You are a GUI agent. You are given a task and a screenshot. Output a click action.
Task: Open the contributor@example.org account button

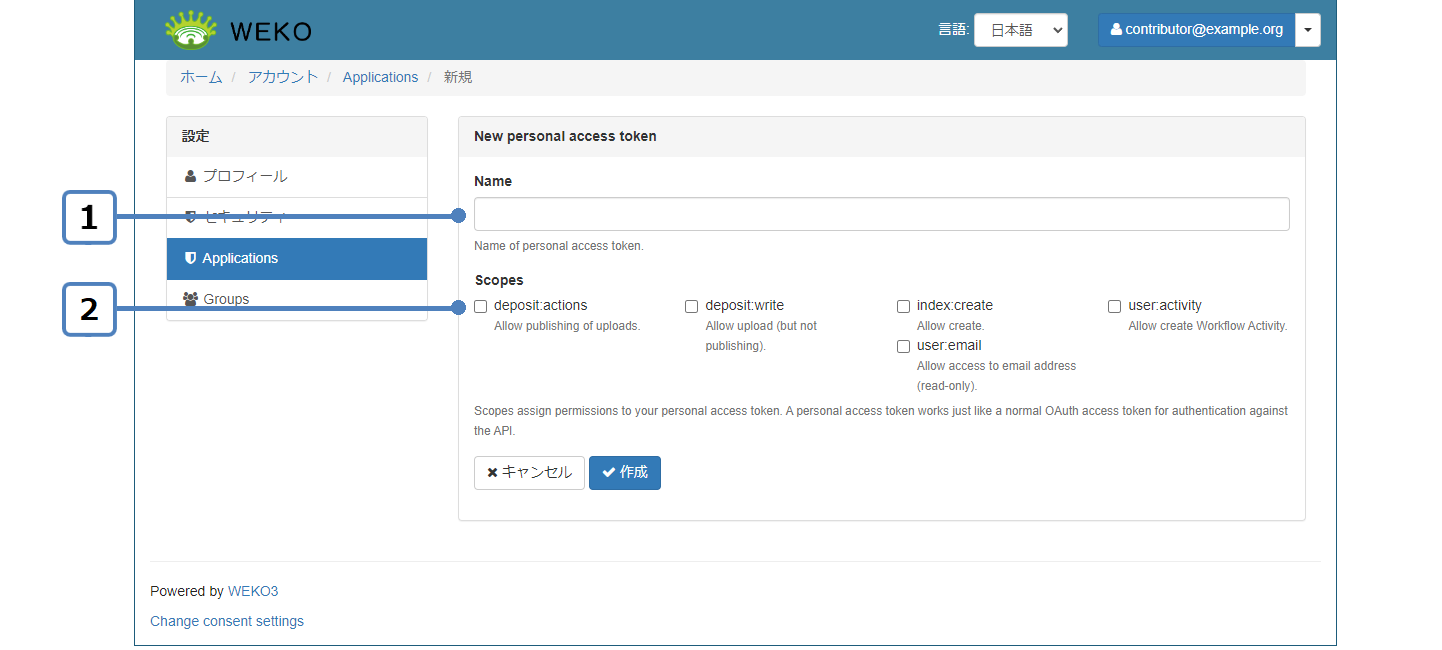(x=1196, y=30)
